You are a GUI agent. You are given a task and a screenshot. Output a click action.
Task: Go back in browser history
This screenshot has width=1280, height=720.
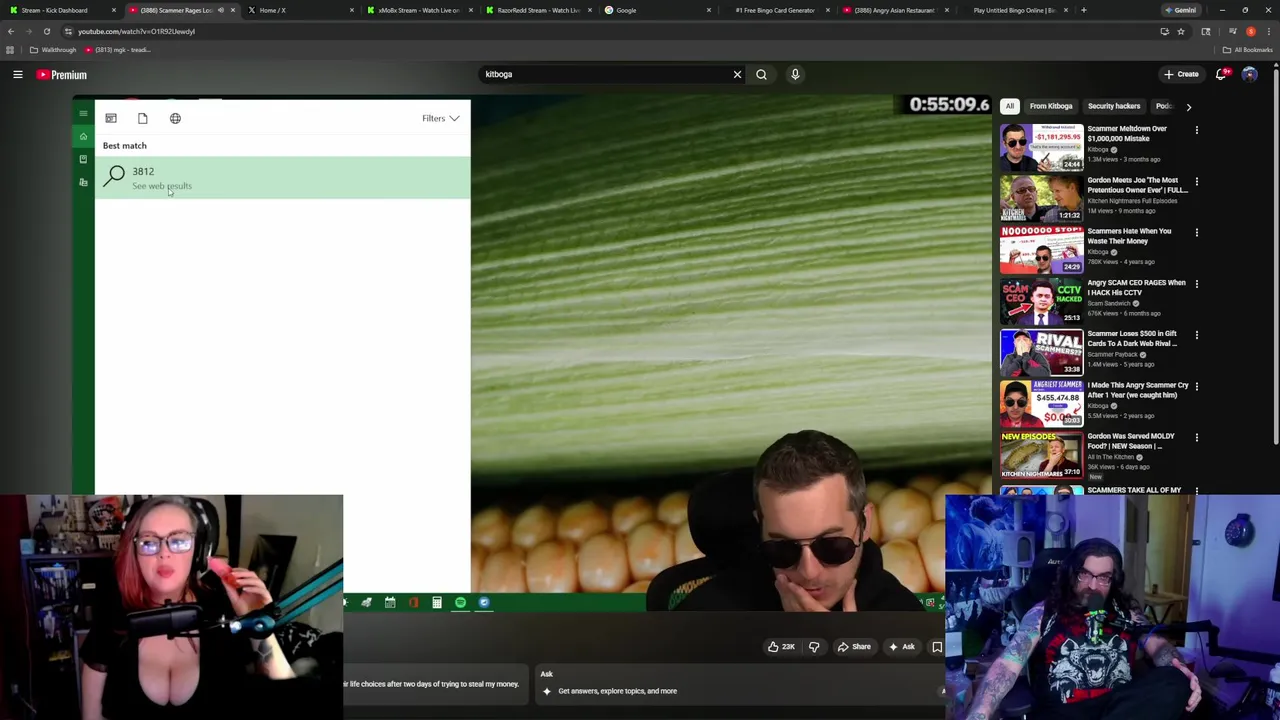[11, 31]
